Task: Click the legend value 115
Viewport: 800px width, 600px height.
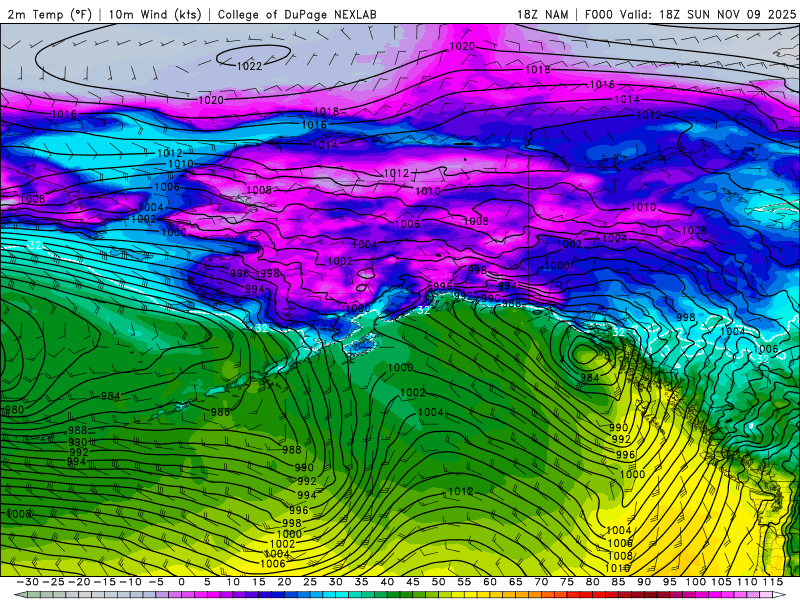Action: [x=772, y=582]
